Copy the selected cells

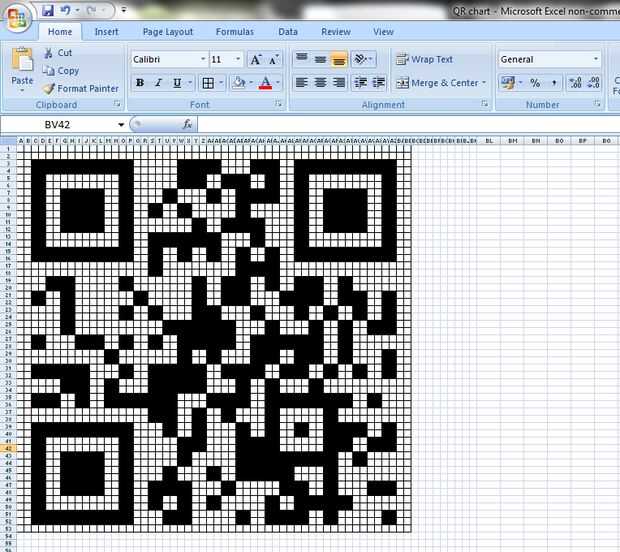tap(60, 70)
